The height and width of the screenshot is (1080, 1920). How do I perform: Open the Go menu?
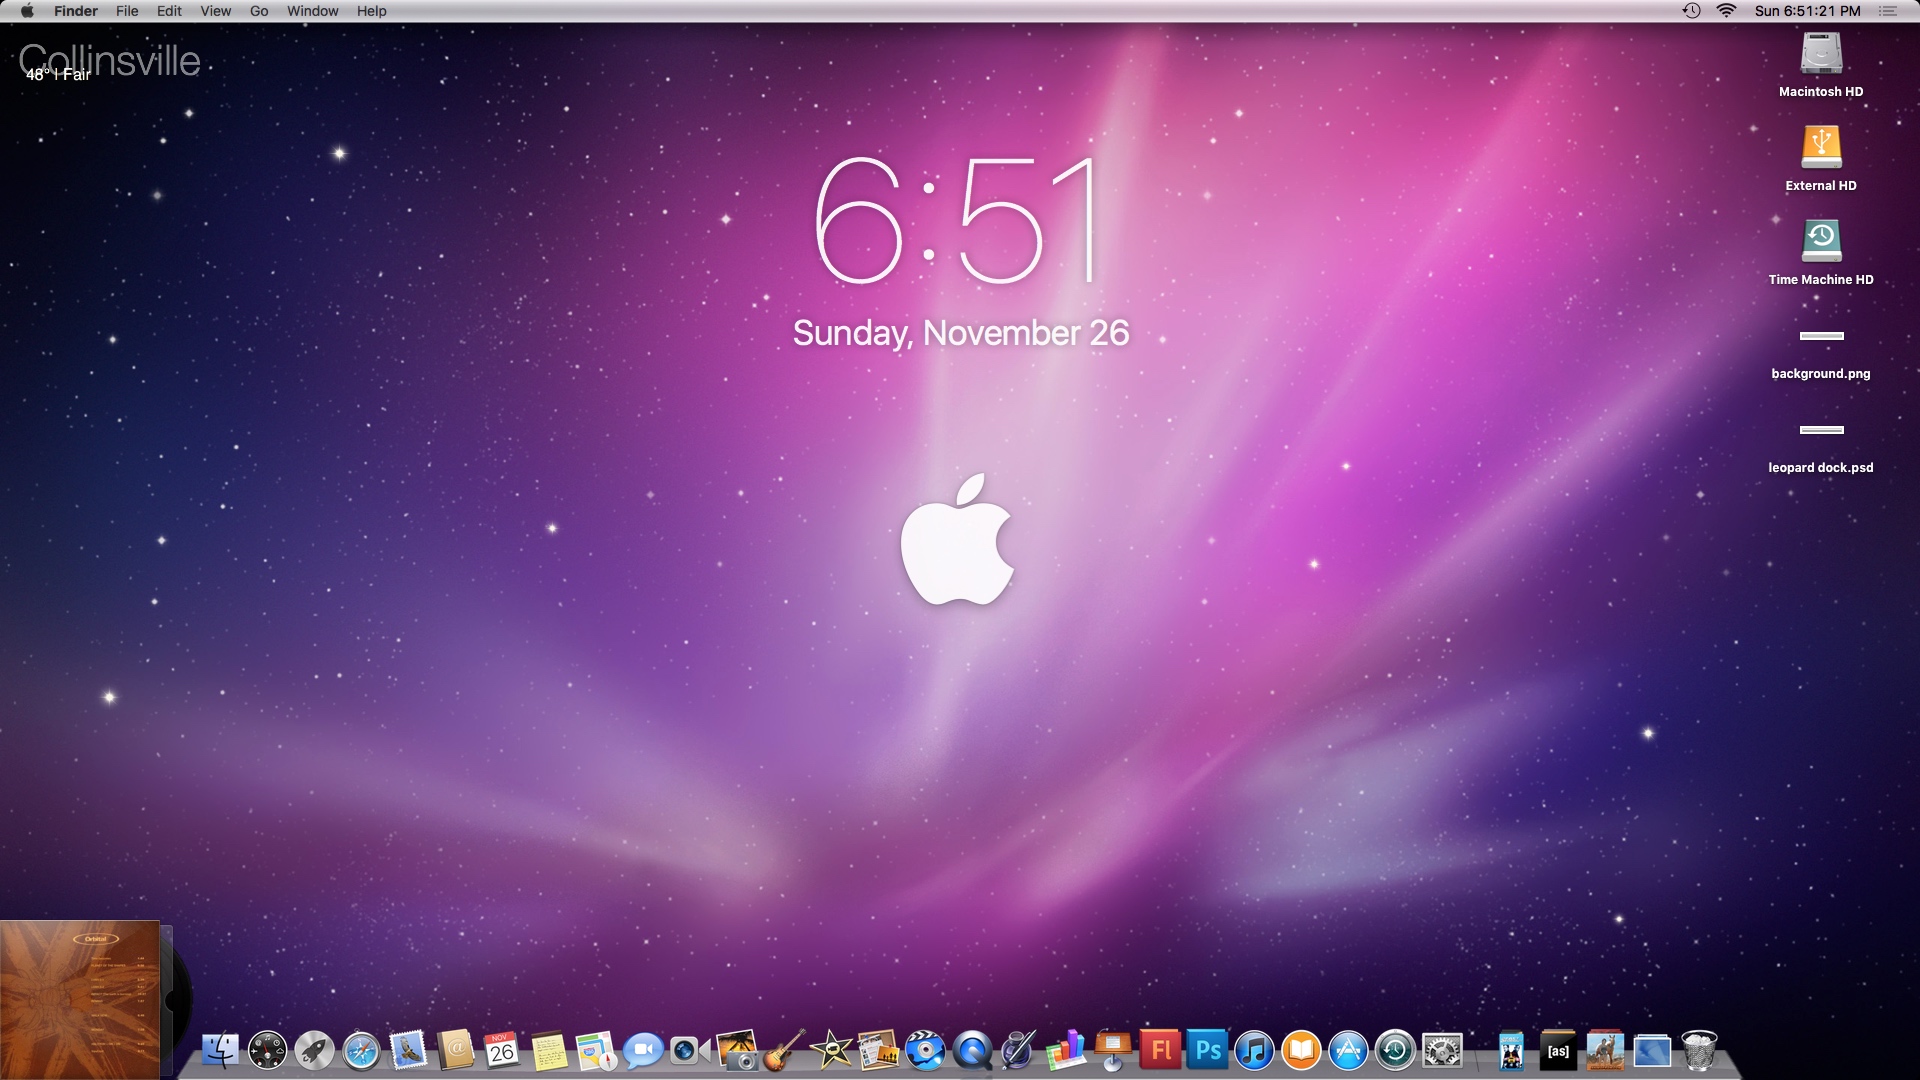coord(259,11)
